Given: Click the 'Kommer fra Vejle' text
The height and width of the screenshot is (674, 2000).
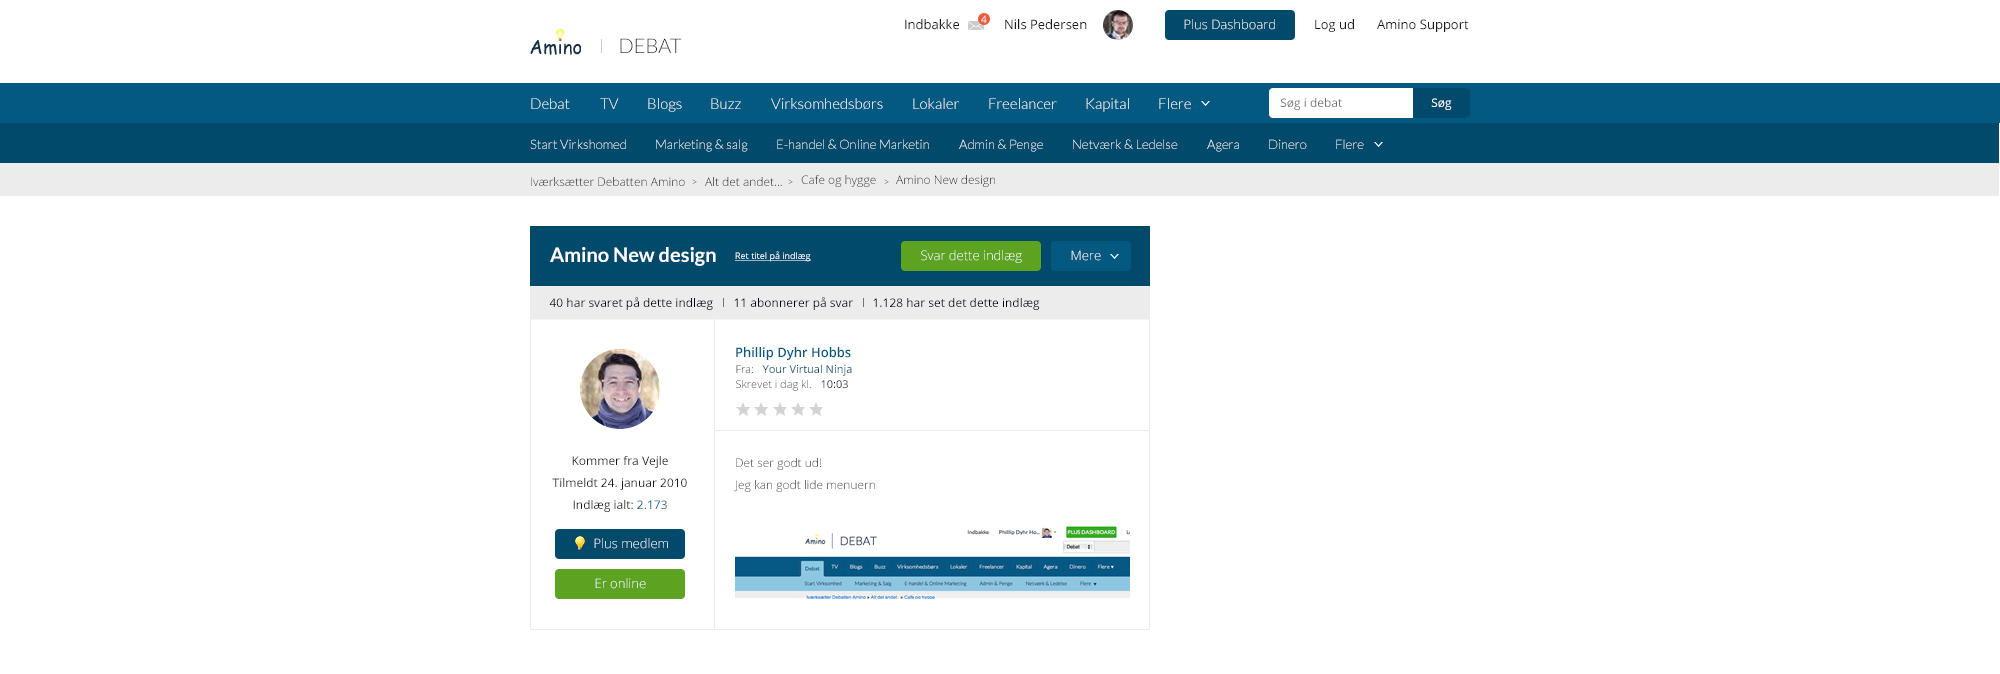Looking at the screenshot, I should tap(620, 461).
